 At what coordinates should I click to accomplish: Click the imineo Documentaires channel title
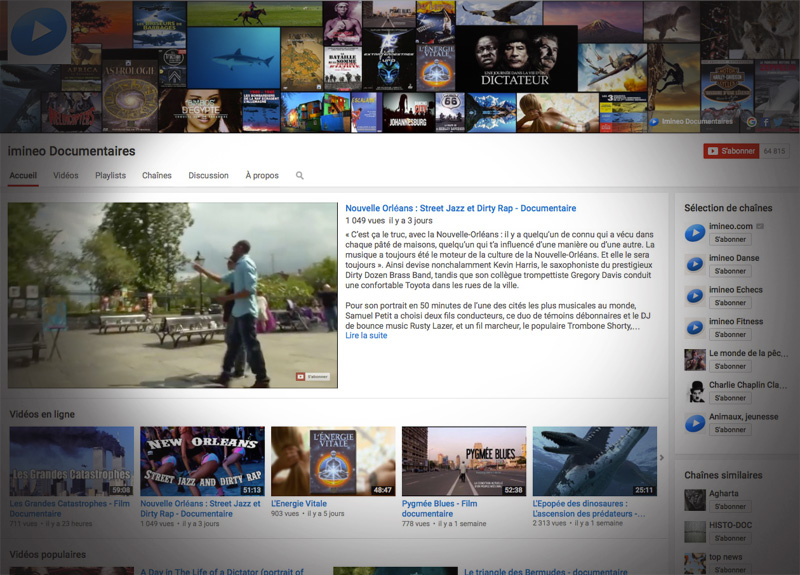pos(71,151)
